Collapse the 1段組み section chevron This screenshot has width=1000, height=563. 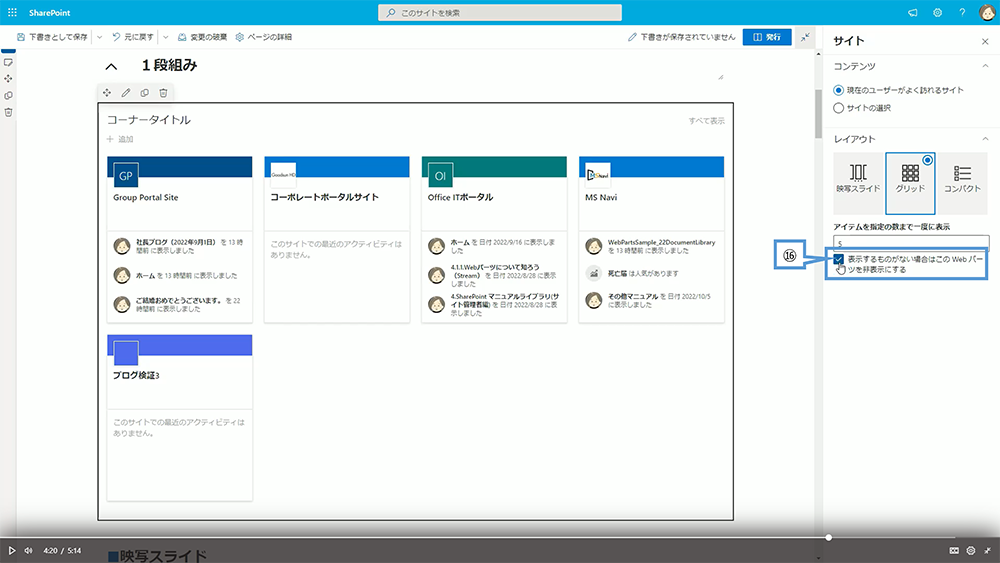(x=112, y=66)
